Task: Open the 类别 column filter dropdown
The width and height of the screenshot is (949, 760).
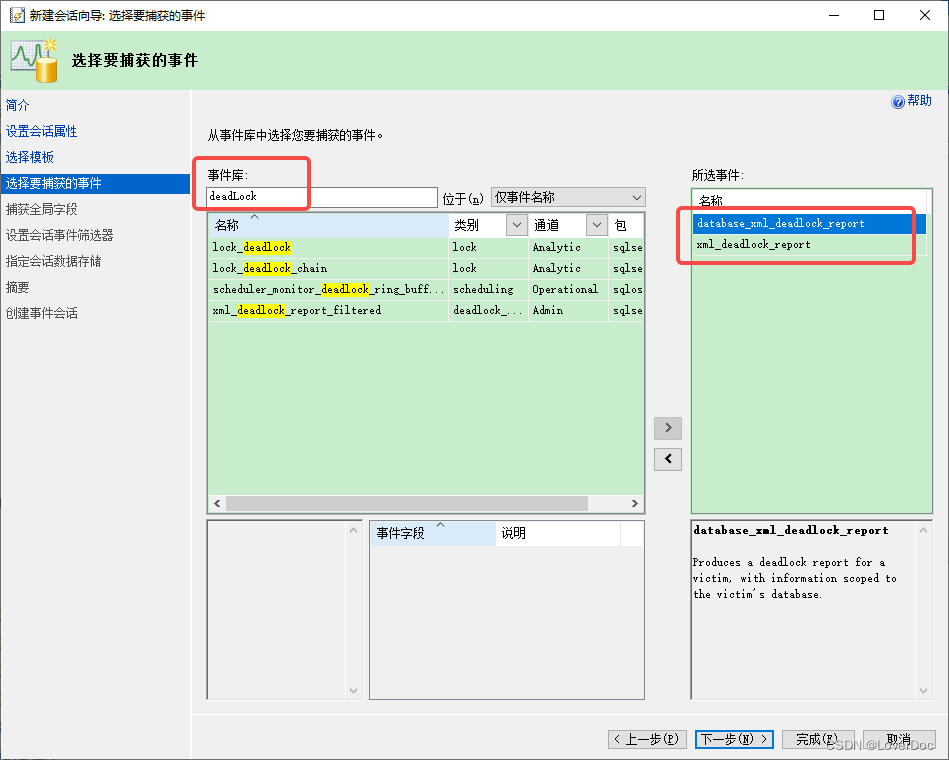Action: point(516,225)
